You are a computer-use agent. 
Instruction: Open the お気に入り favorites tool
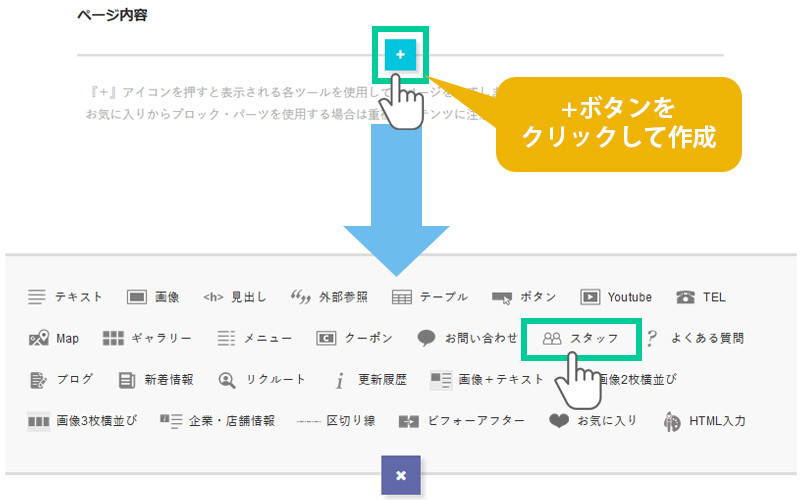[x=593, y=421]
